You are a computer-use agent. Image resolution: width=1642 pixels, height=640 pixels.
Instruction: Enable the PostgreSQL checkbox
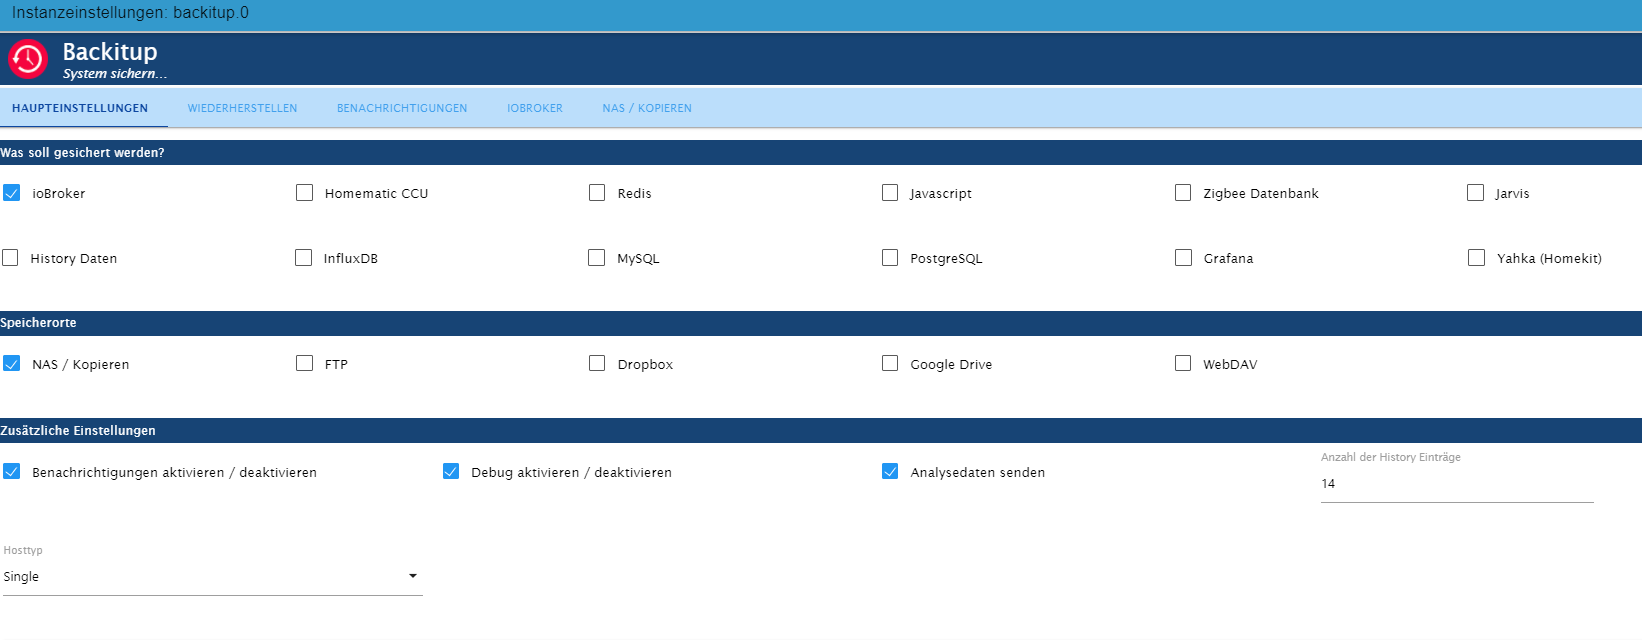[890, 258]
